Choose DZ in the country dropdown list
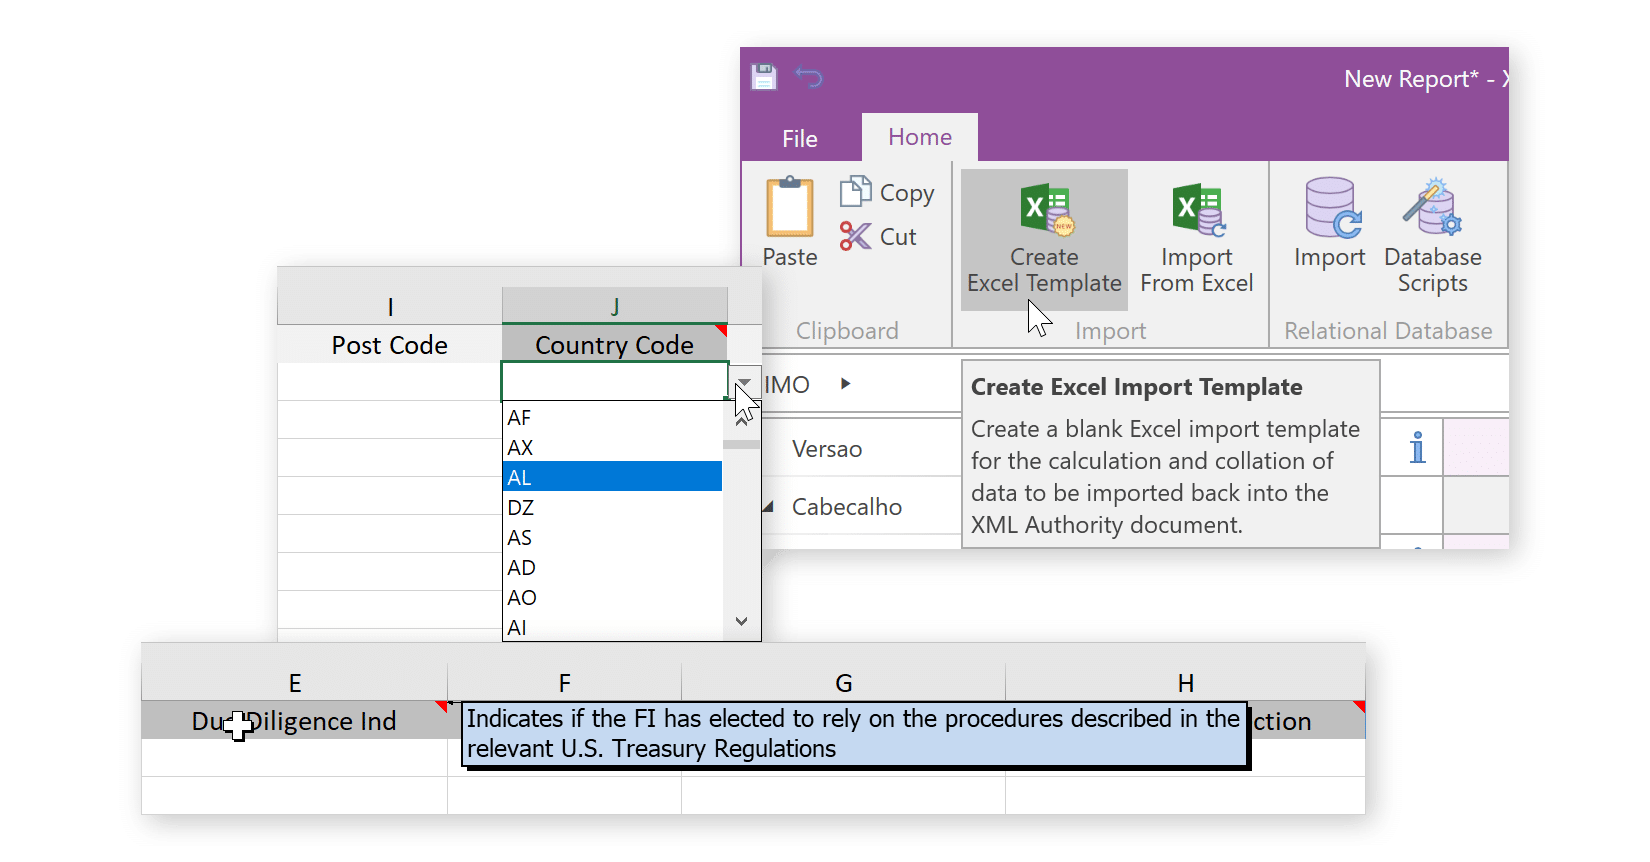The width and height of the screenshot is (1650, 862). [x=612, y=507]
